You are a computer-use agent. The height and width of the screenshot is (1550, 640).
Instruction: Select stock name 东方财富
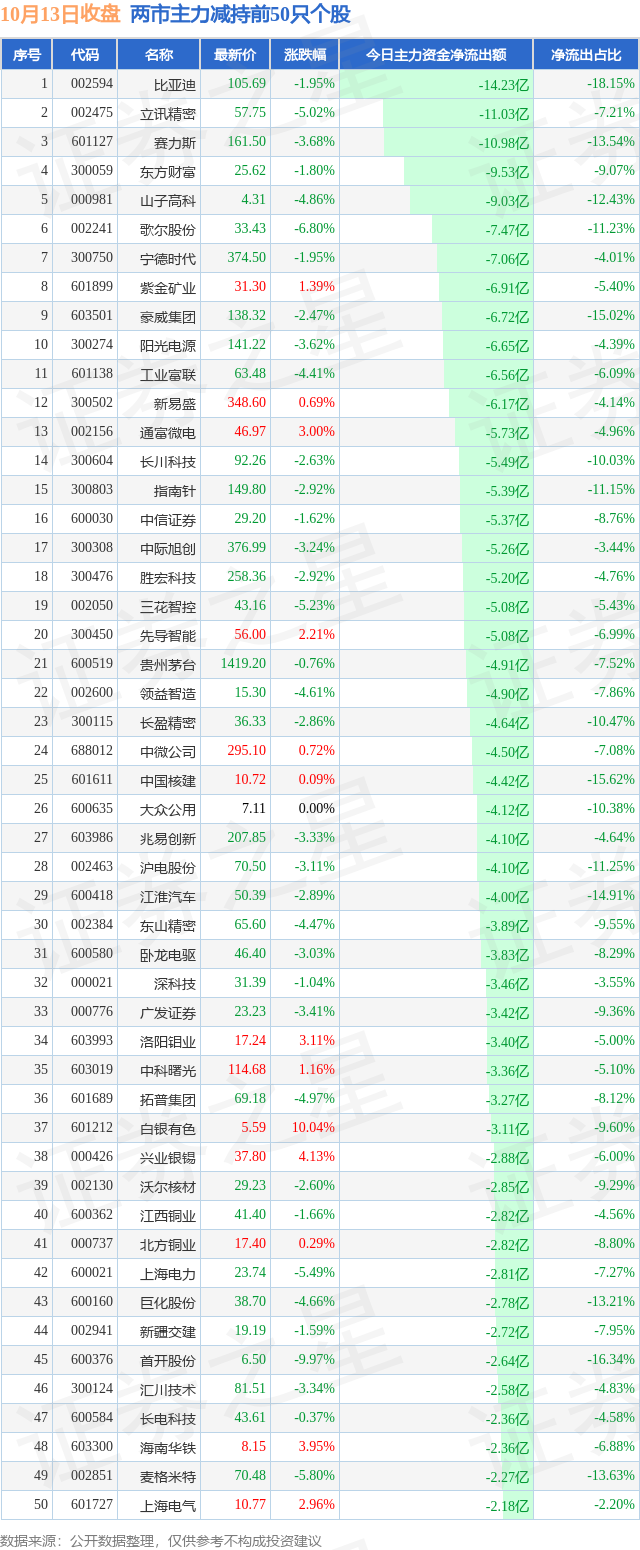pos(168,172)
